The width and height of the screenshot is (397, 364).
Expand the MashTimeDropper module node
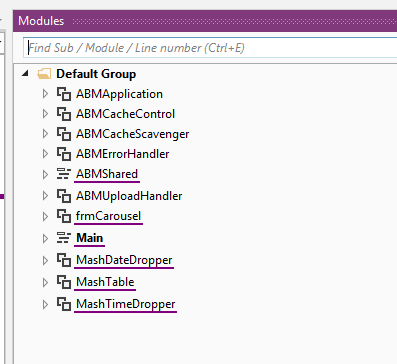pyautogui.click(x=45, y=304)
